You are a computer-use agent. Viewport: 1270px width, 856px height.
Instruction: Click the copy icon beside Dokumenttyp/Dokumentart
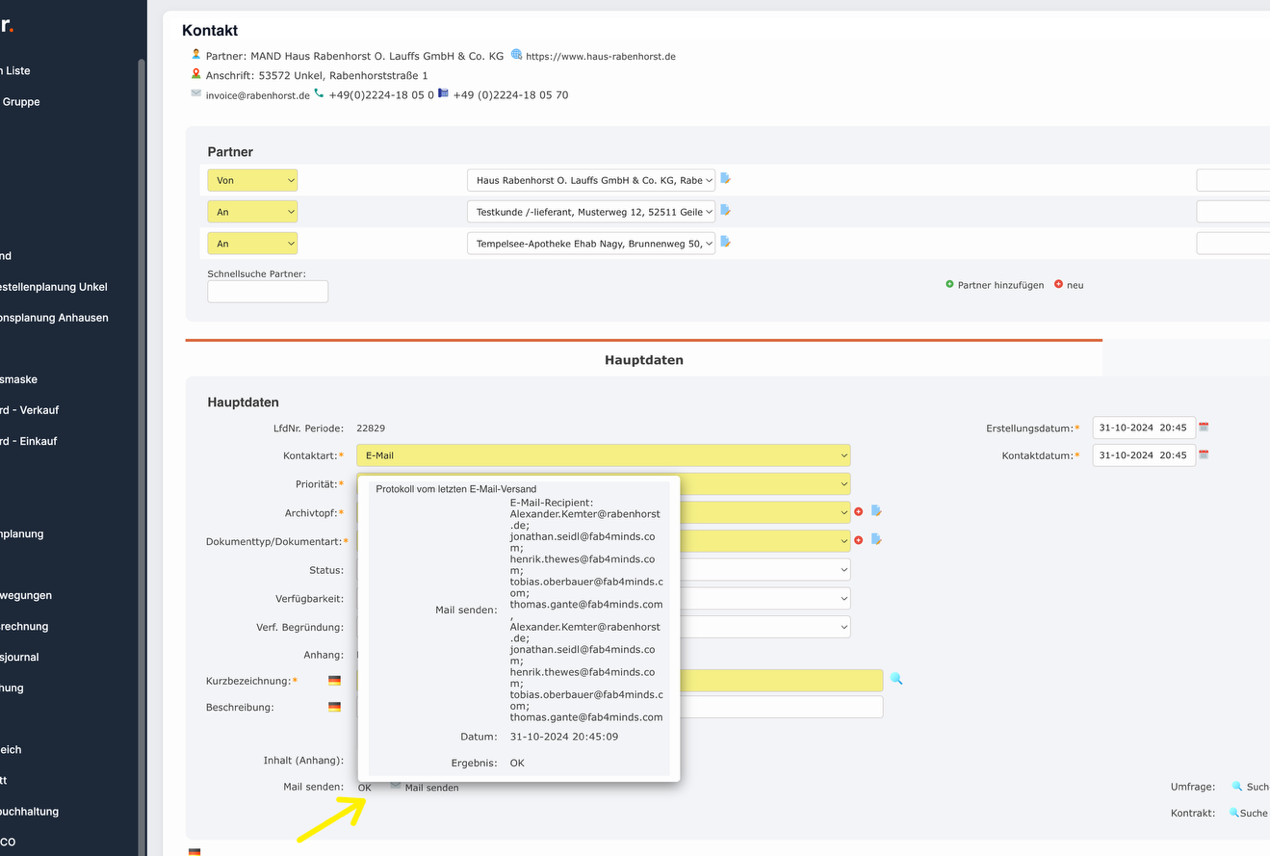click(x=876, y=539)
